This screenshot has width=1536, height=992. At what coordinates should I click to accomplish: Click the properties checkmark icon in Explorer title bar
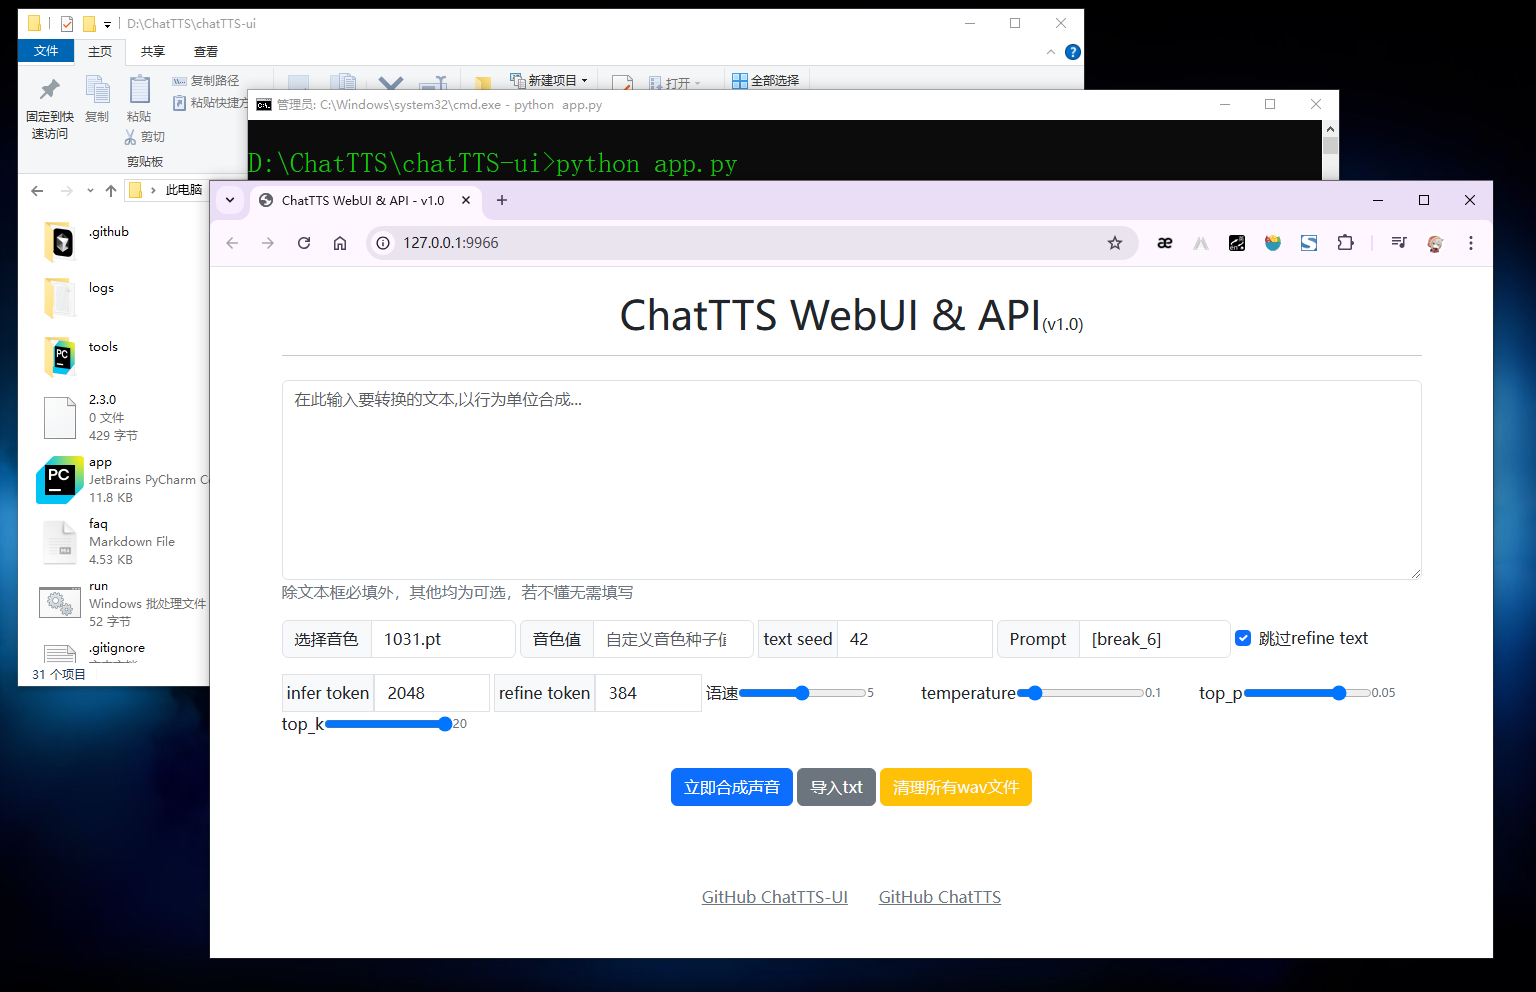[67, 24]
